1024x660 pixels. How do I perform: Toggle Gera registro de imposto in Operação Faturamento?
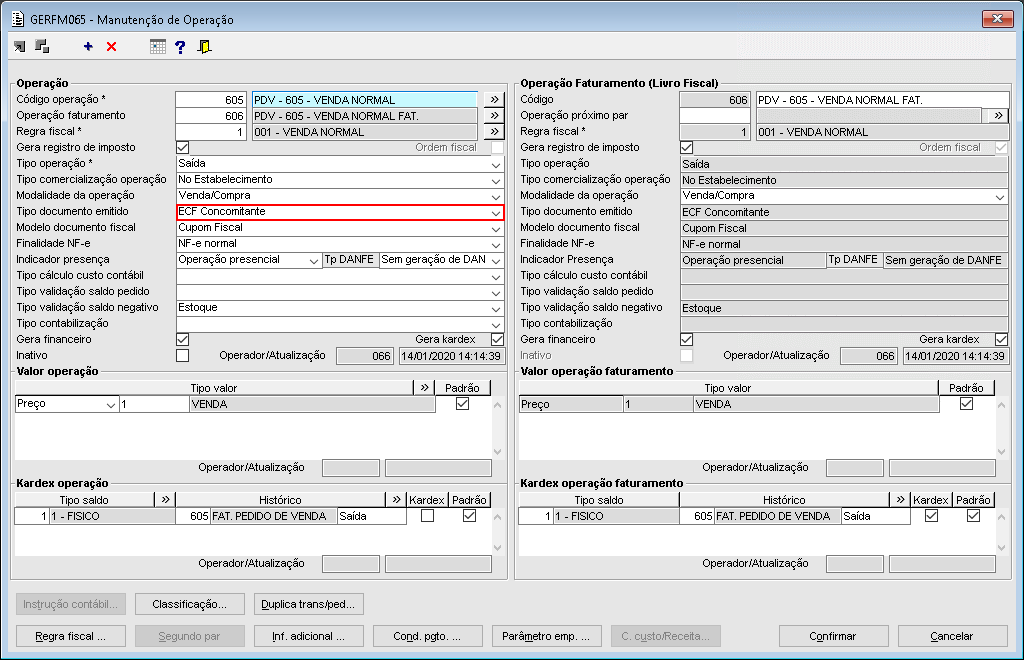click(686, 148)
